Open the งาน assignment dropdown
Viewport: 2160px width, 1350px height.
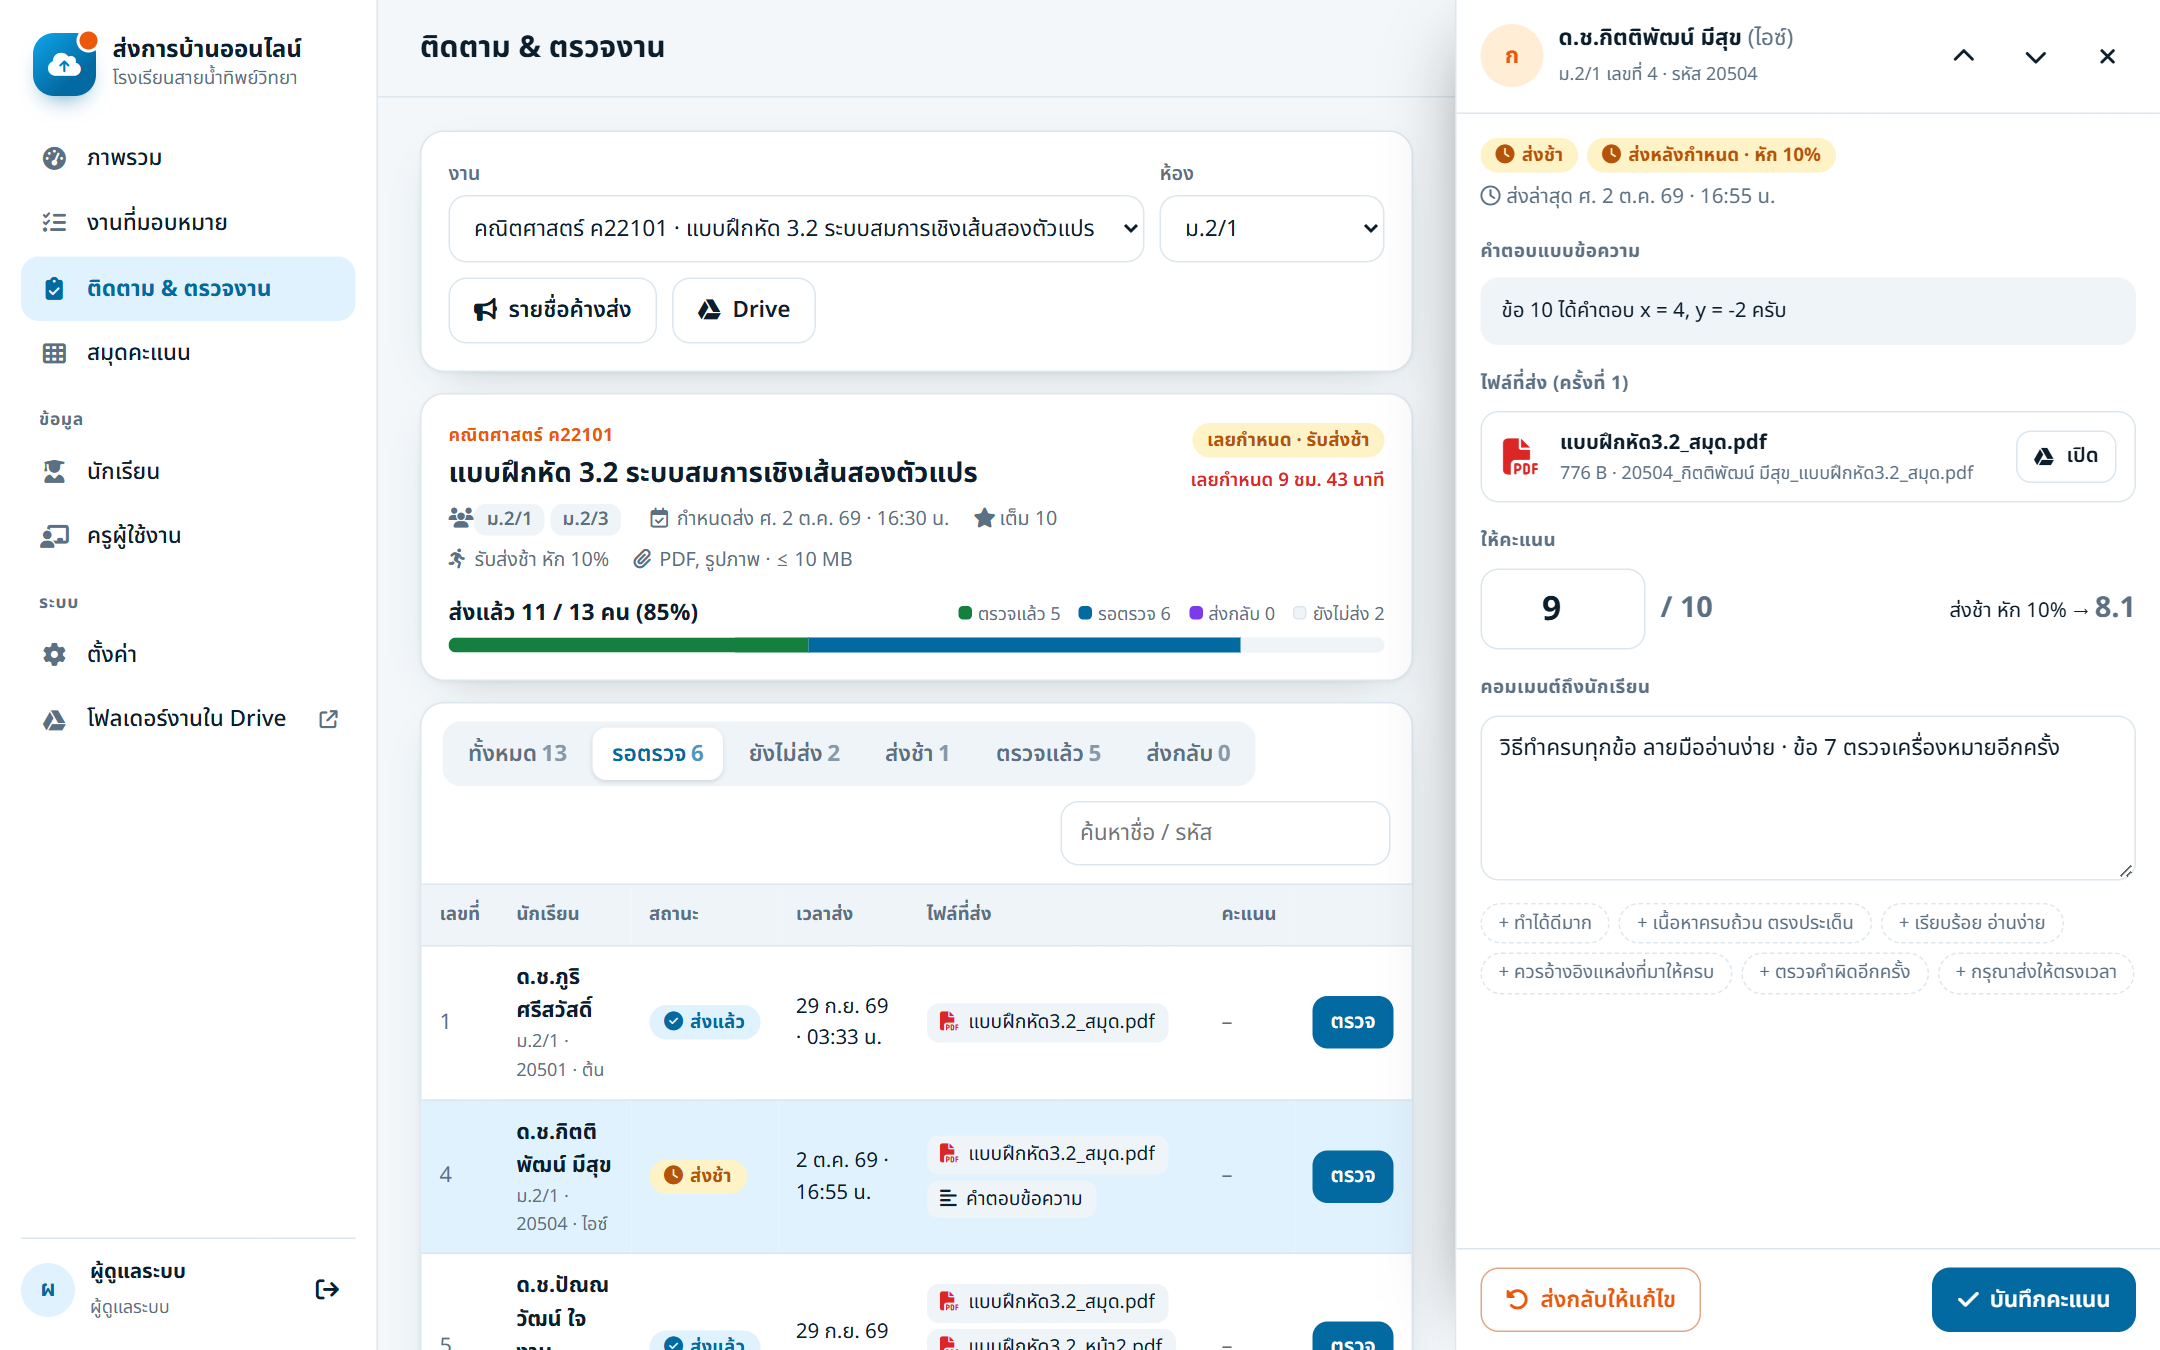click(796, 229)
